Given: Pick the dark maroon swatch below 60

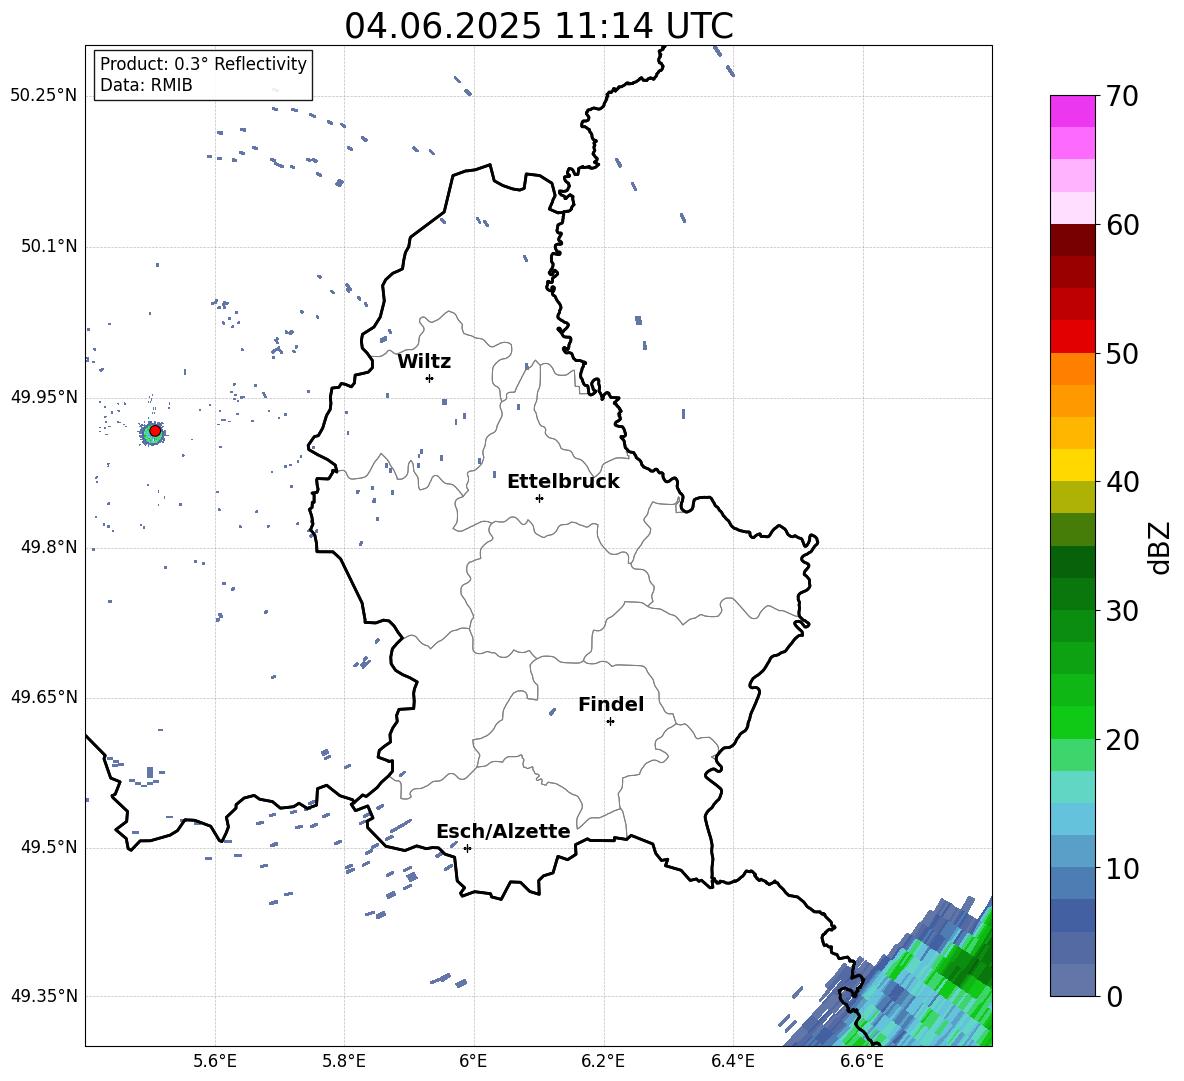Looking at the screenshot, I should pos(1072,240).
